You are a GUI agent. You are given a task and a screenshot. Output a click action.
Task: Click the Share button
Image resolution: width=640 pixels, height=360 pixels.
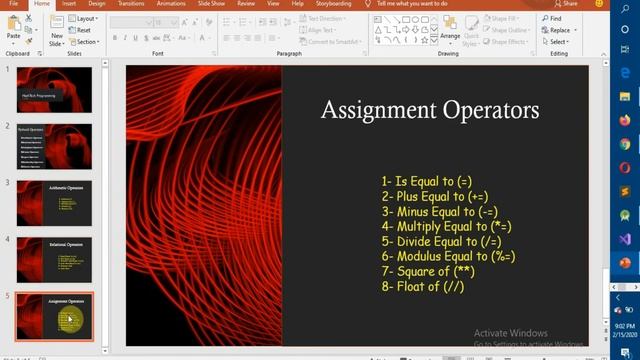click(566, 4)
